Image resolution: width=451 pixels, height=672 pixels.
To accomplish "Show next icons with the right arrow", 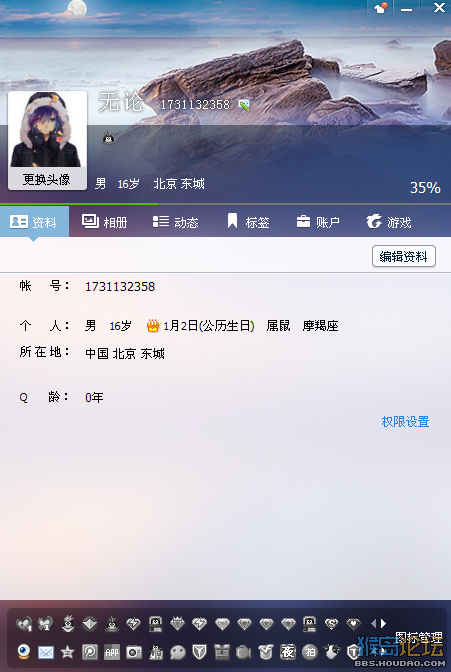I will [x=384, y=623].
